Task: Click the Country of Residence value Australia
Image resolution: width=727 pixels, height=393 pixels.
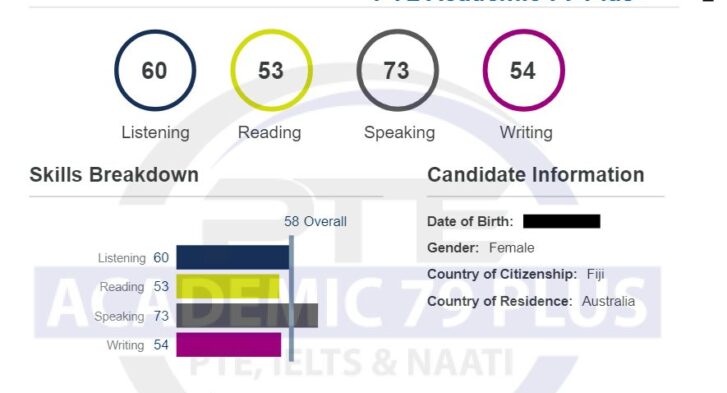Action: (608, 301)
